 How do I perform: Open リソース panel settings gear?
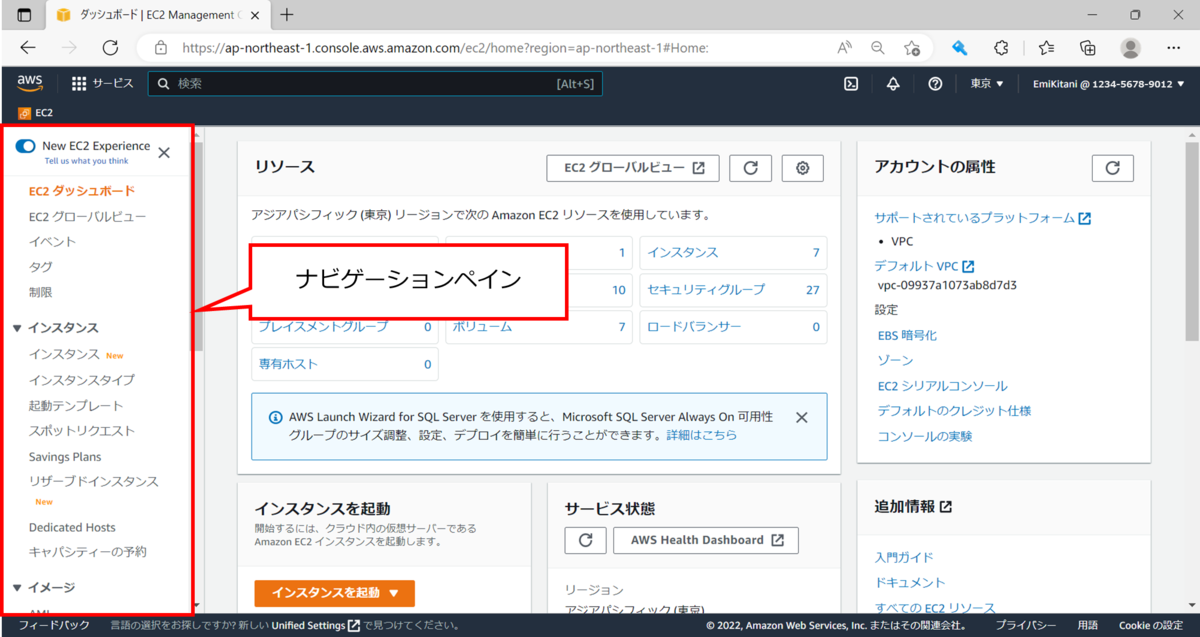(x=802, y=168)
